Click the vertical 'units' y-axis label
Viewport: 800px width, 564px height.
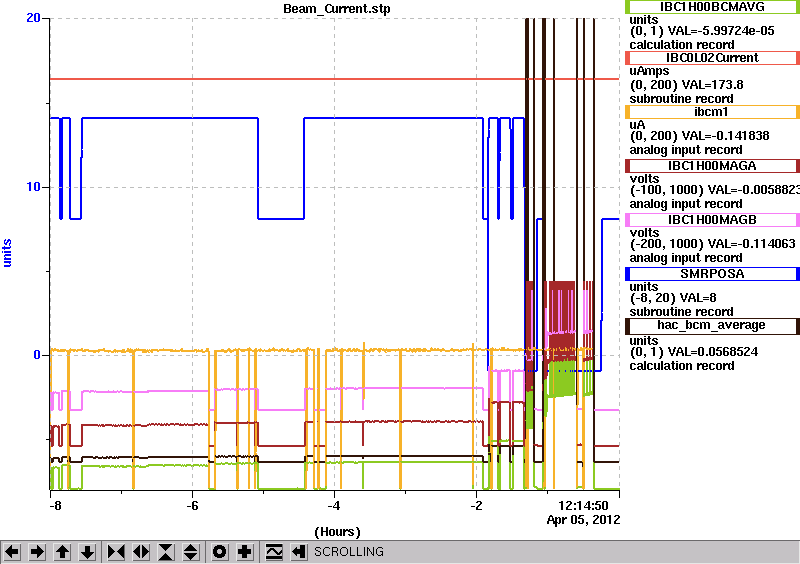coord(7,253)
